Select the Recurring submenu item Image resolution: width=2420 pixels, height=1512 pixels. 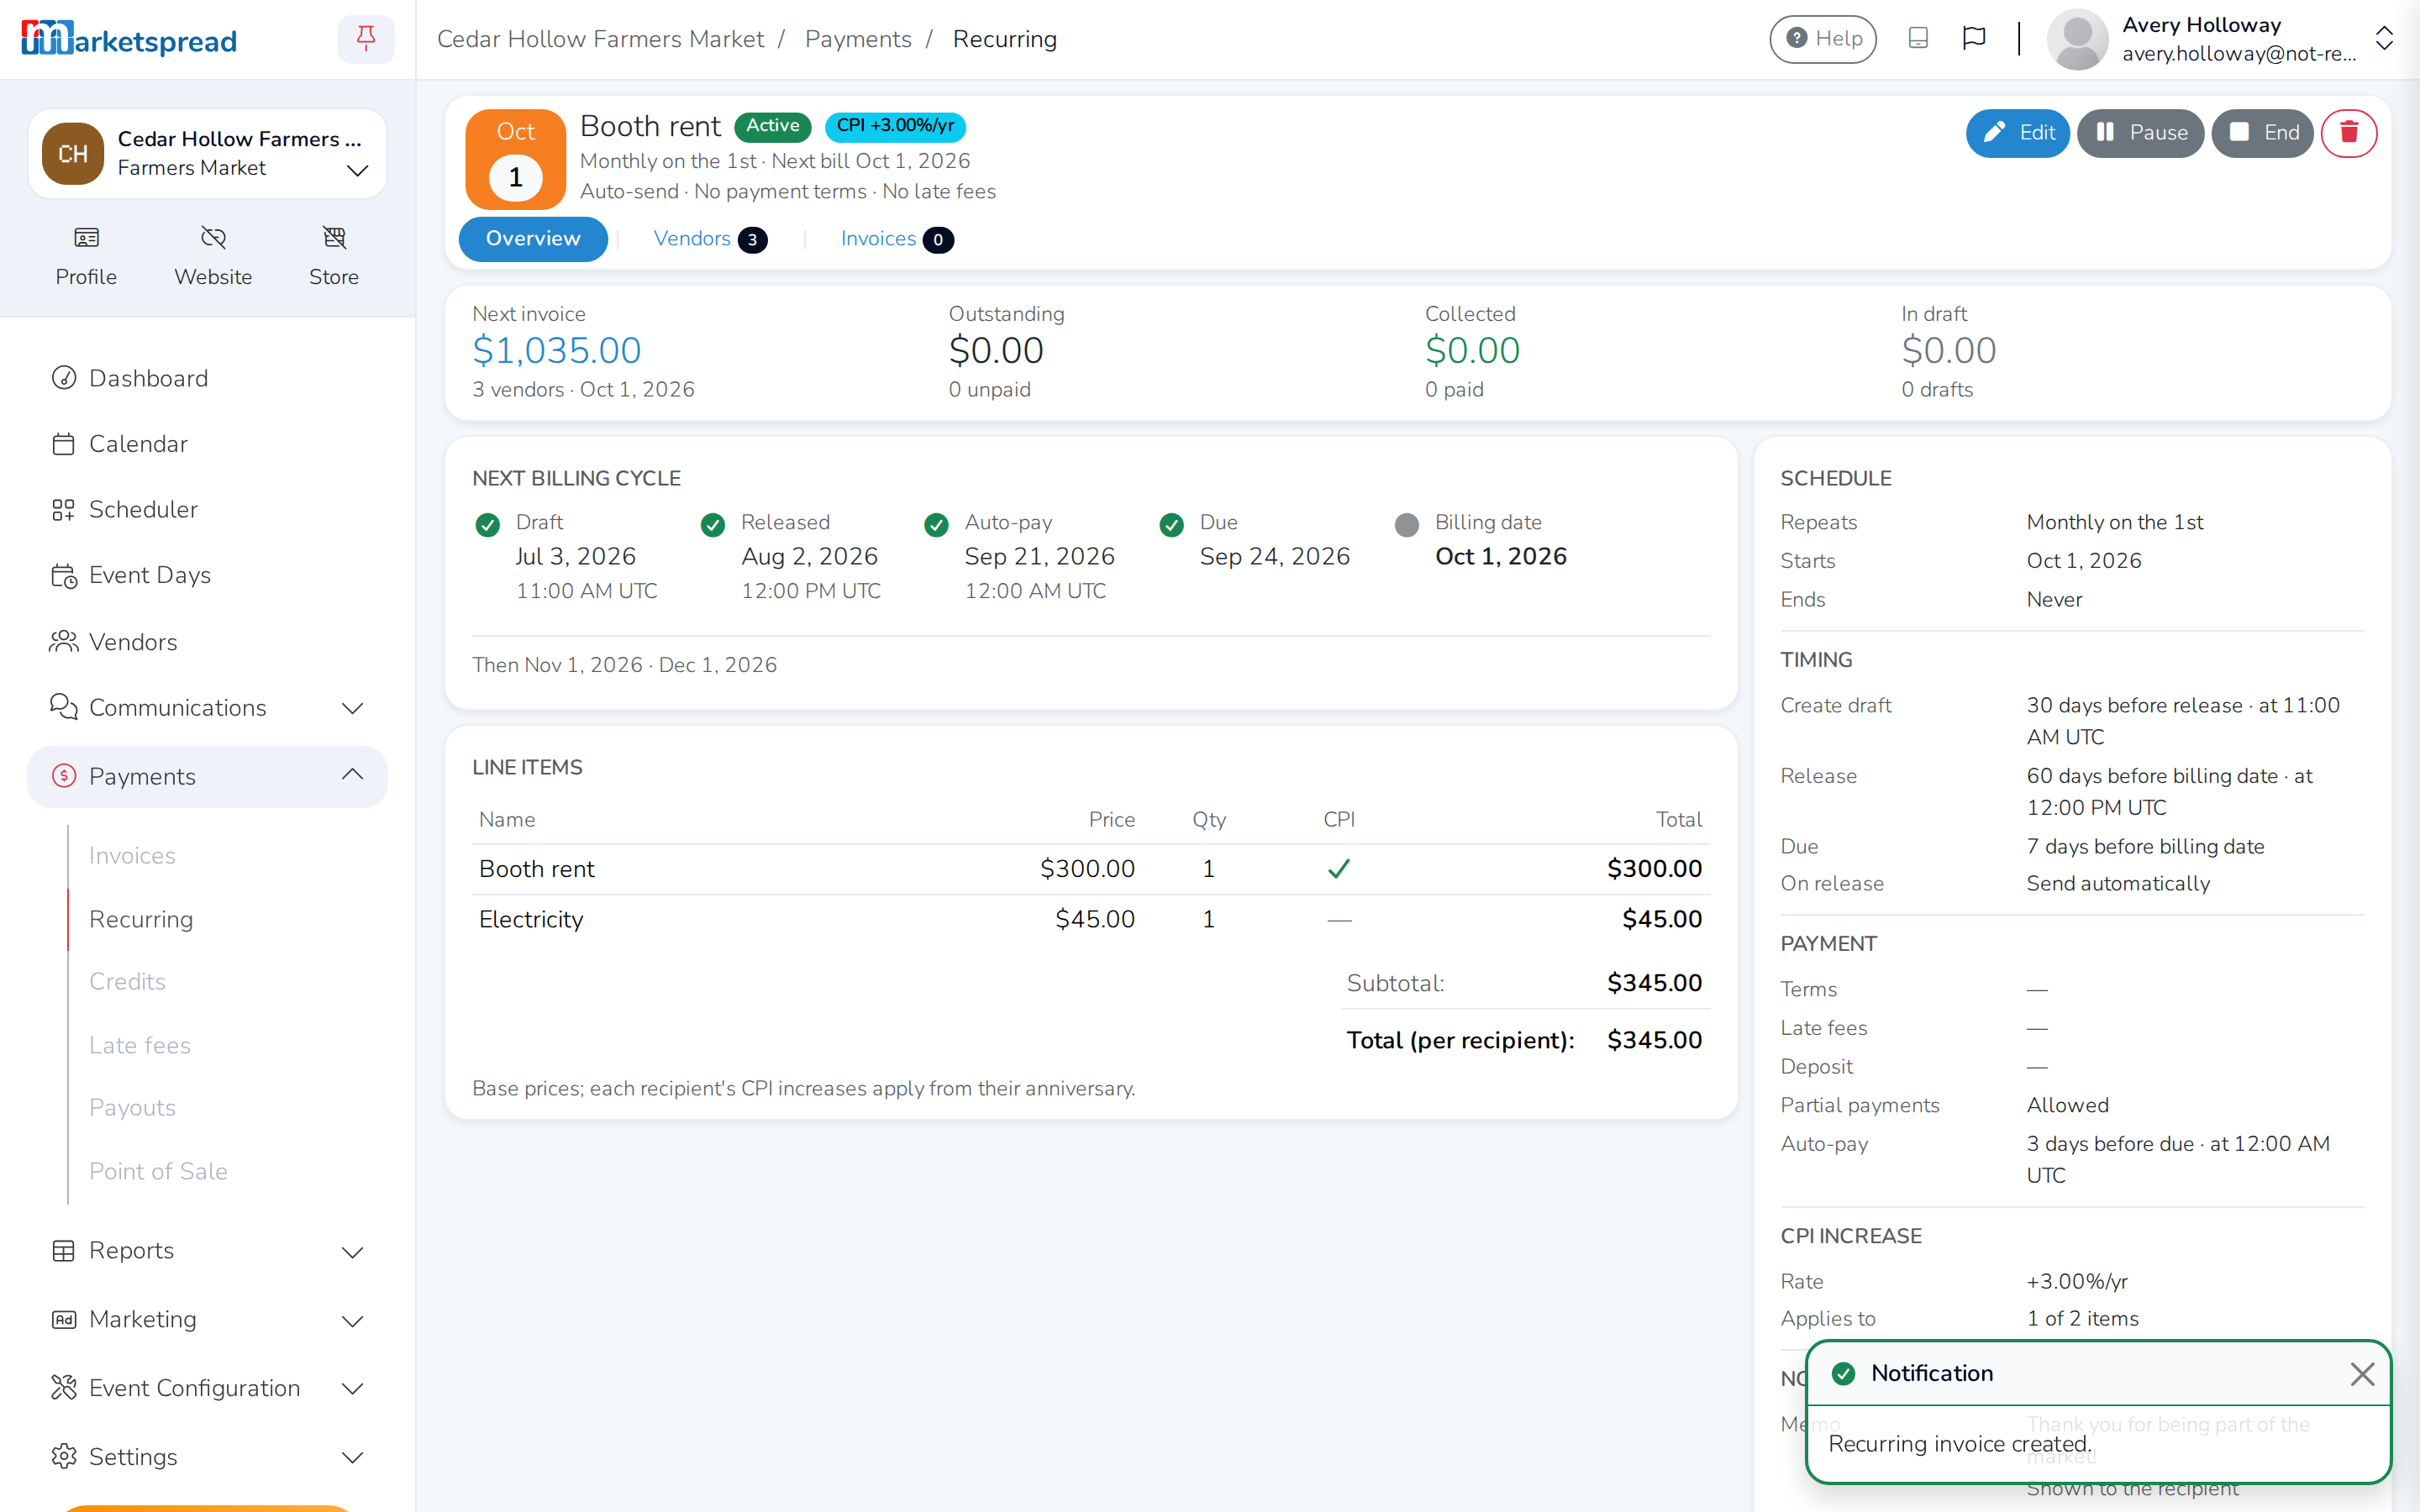tap(141, 919)
